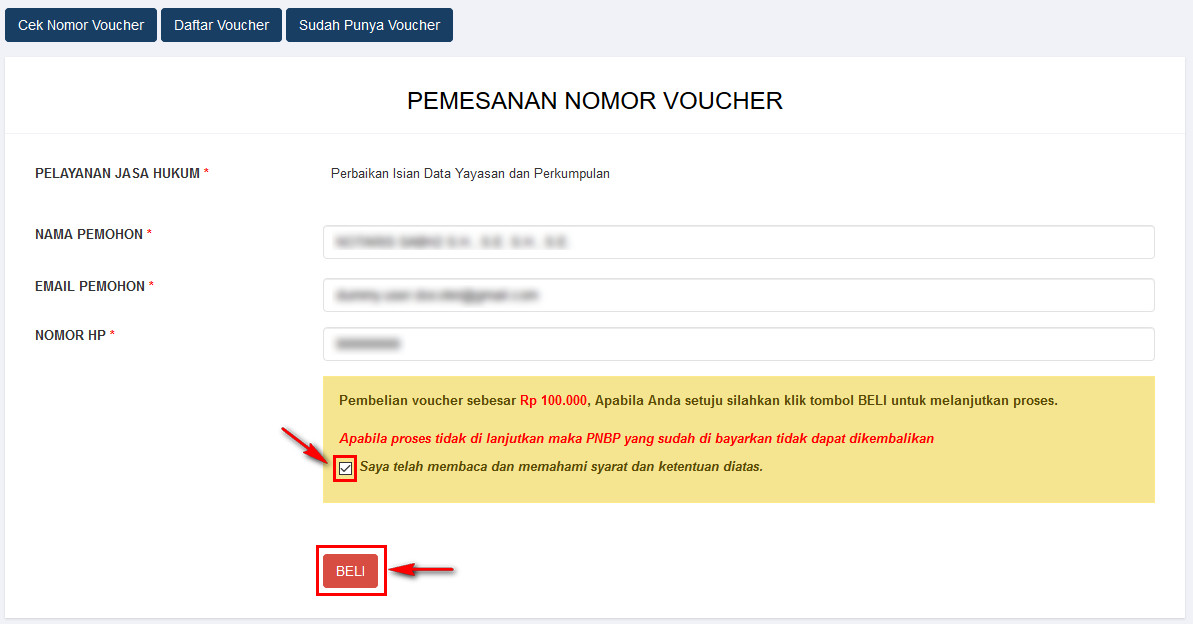This screenshot has height=624, width=1193.
Task: Focus the Nama Pemohon input field
Action: (738, 242)
